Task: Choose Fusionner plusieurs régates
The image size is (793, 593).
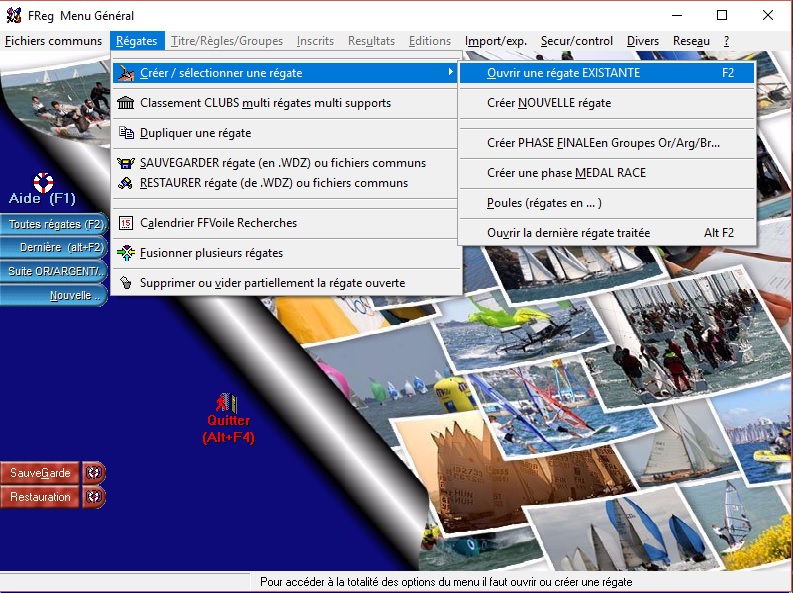Action: tap(285, 253)
